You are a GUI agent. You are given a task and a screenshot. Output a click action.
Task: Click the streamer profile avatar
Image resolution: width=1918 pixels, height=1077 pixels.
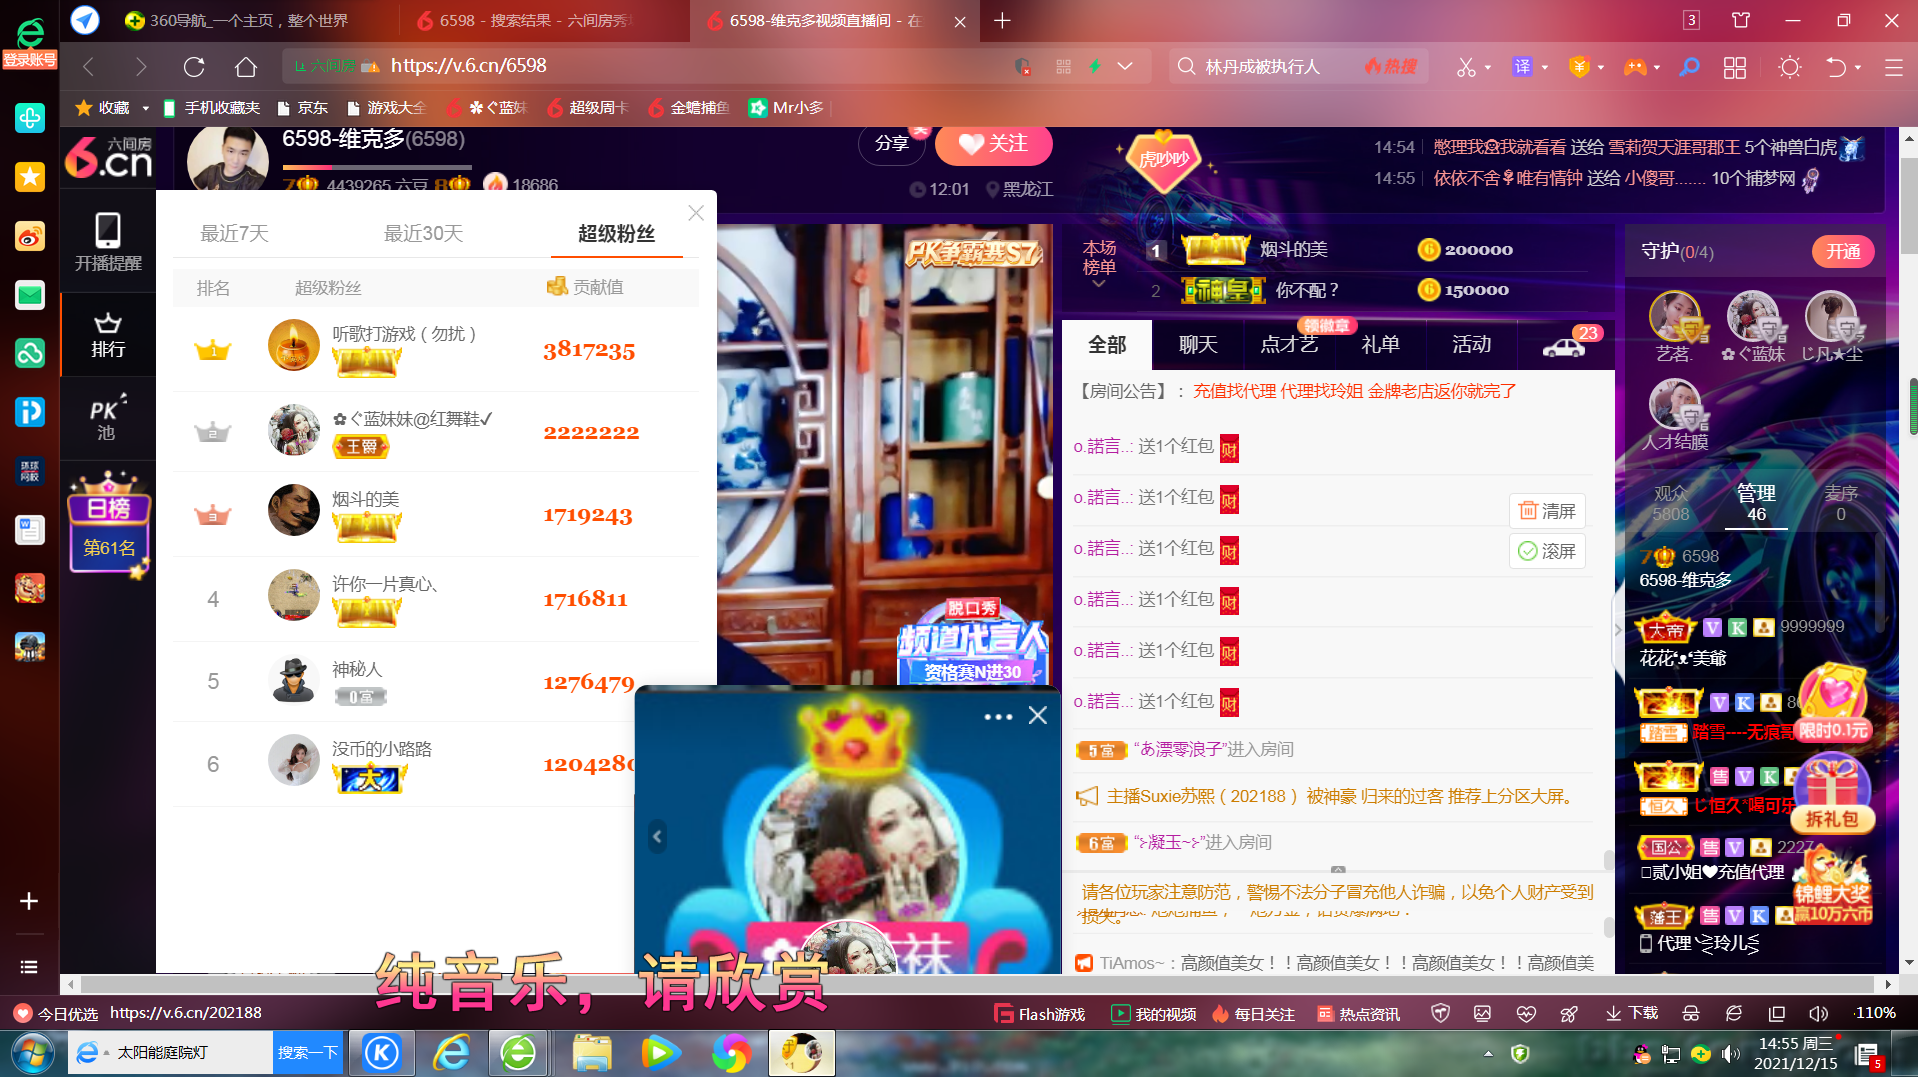pyautogui.click(x=228, y=160)
